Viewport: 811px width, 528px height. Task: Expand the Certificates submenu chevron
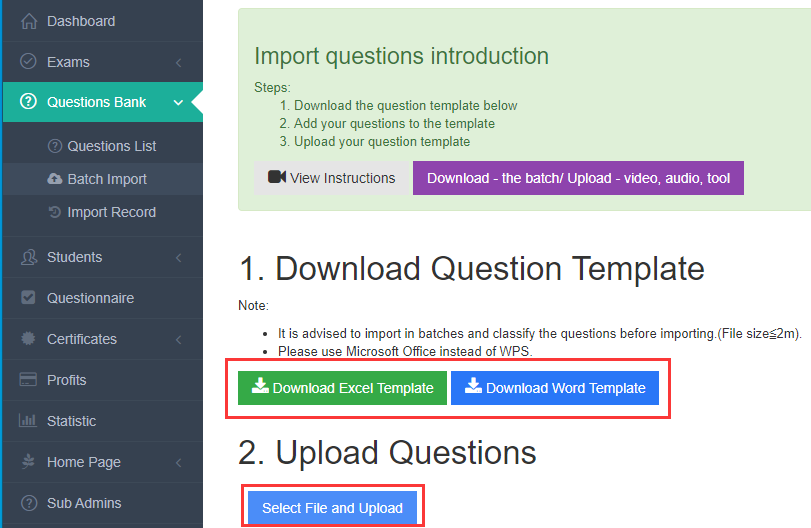[178, 340]
